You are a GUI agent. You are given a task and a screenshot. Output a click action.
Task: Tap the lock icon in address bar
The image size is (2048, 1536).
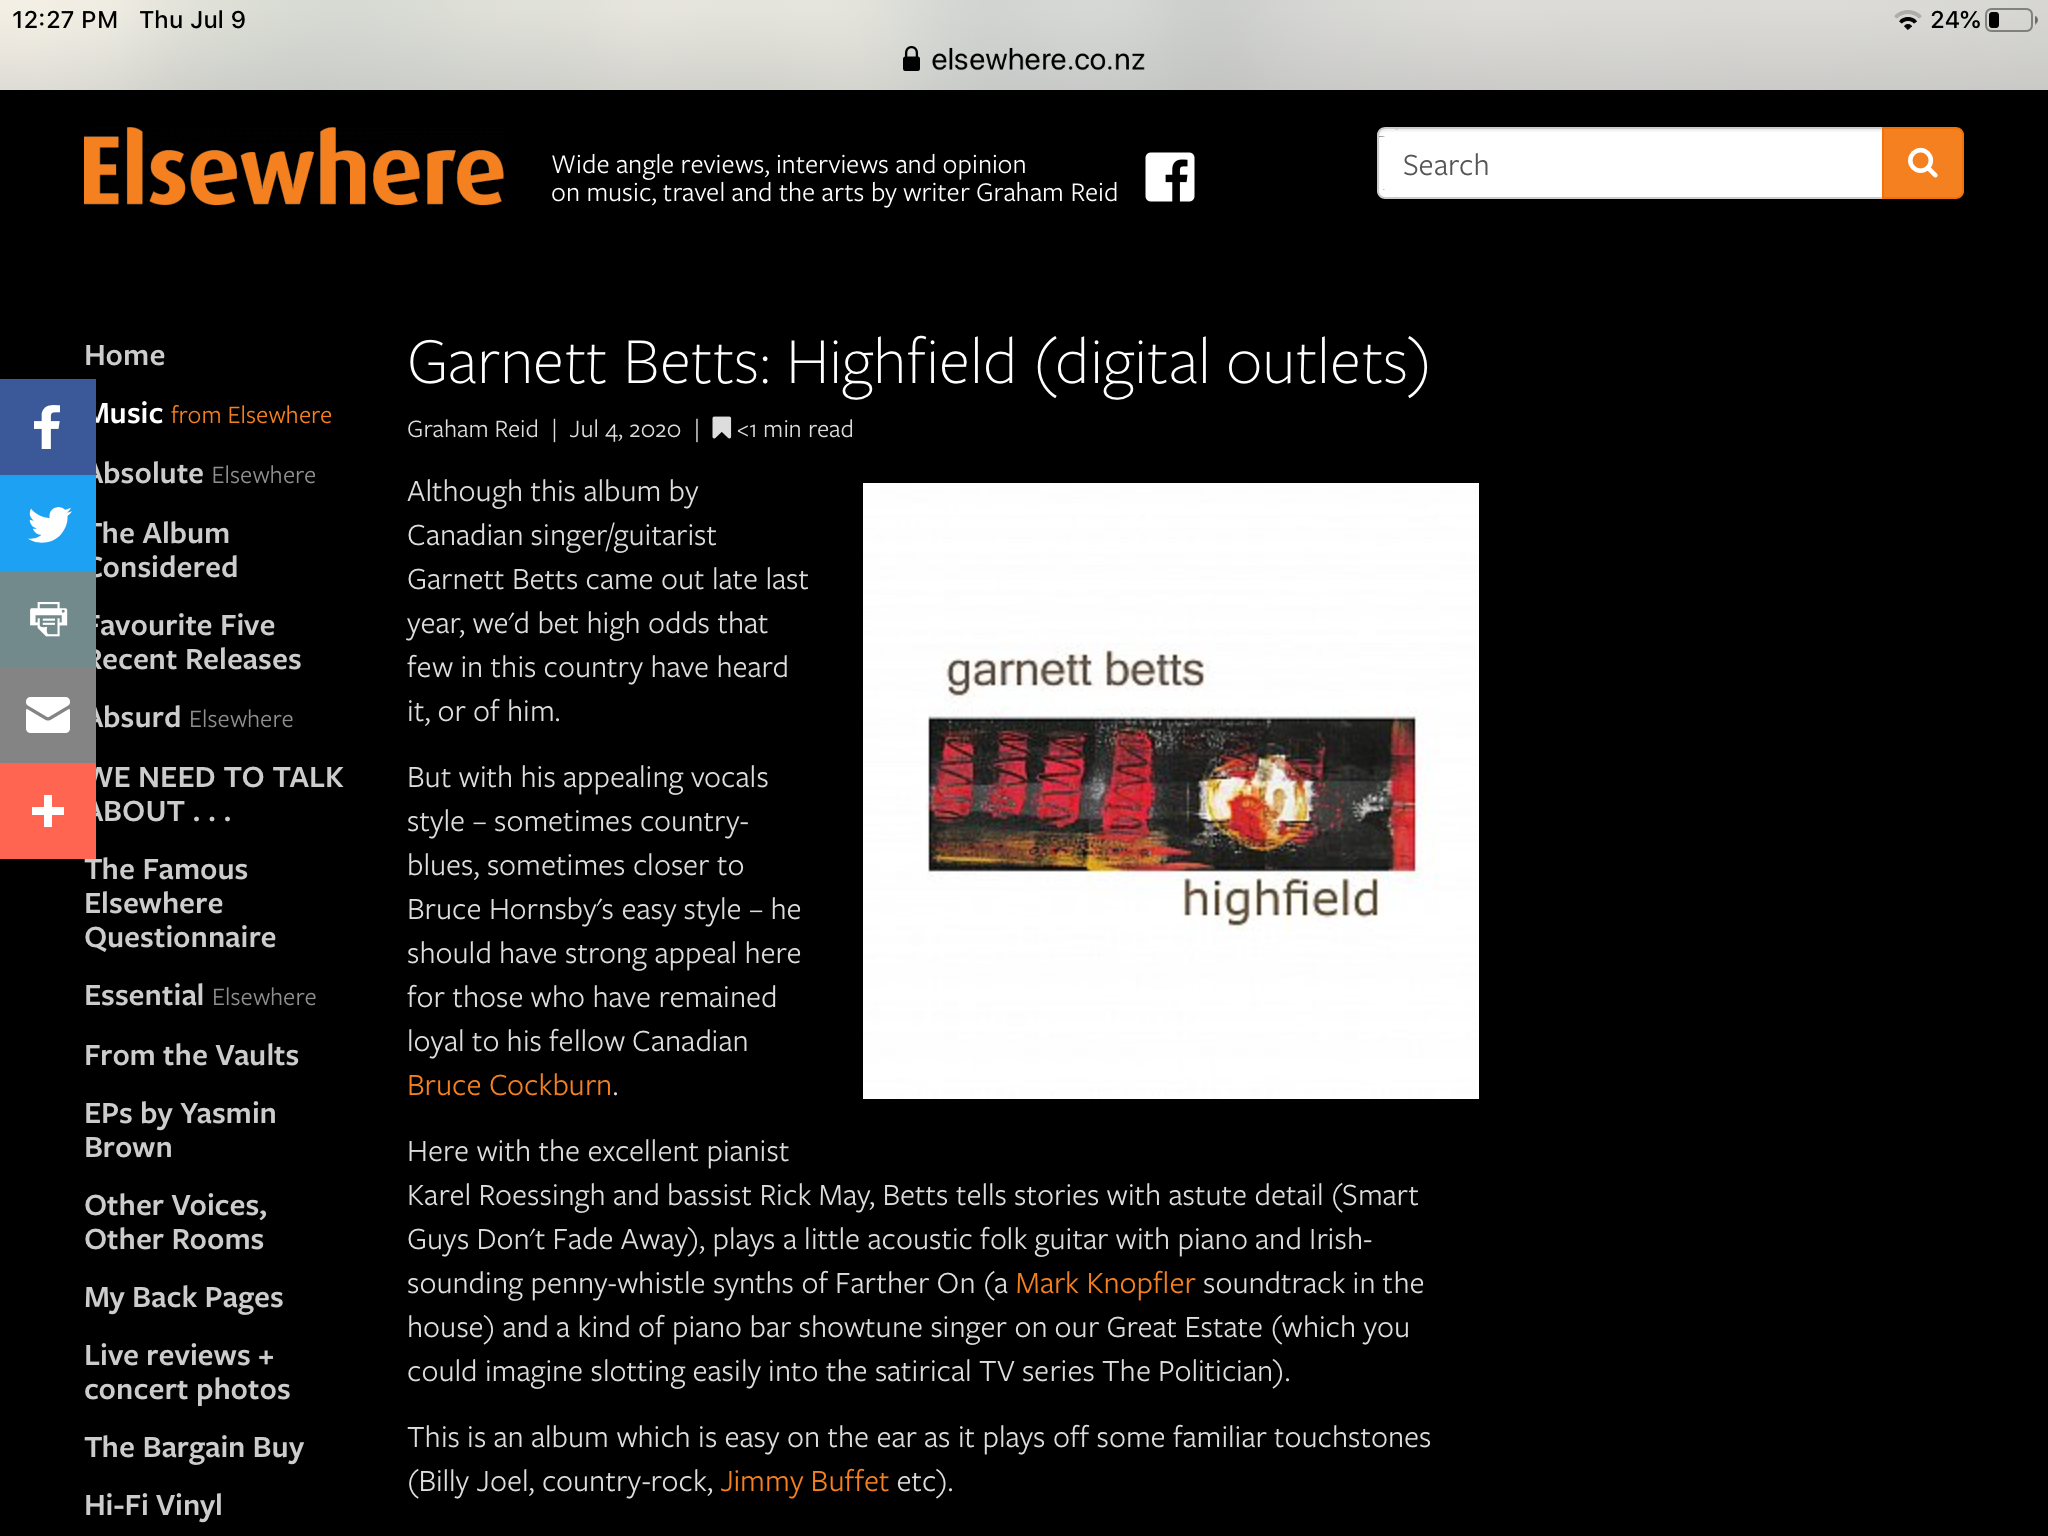click(910, 59)
